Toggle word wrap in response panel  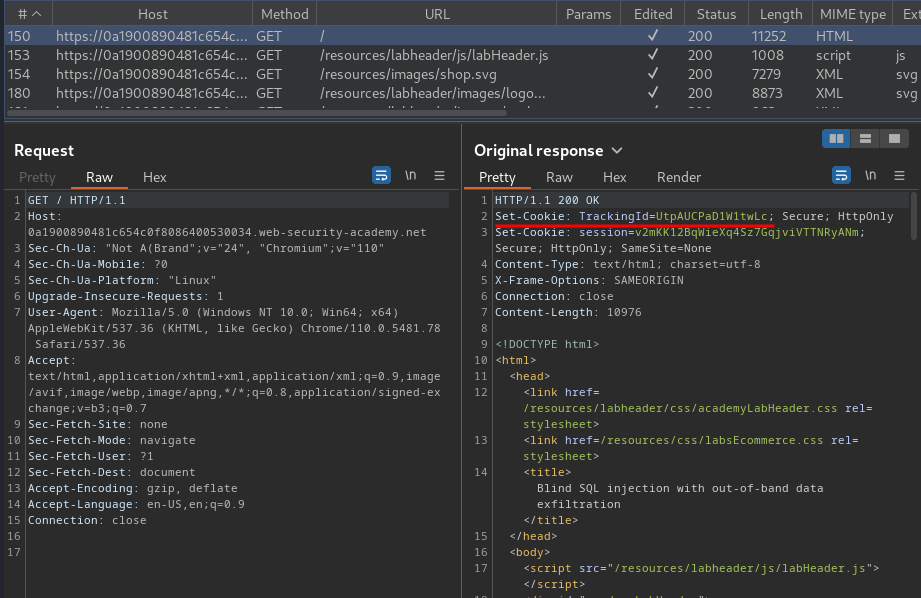click(x=841, y=175)
